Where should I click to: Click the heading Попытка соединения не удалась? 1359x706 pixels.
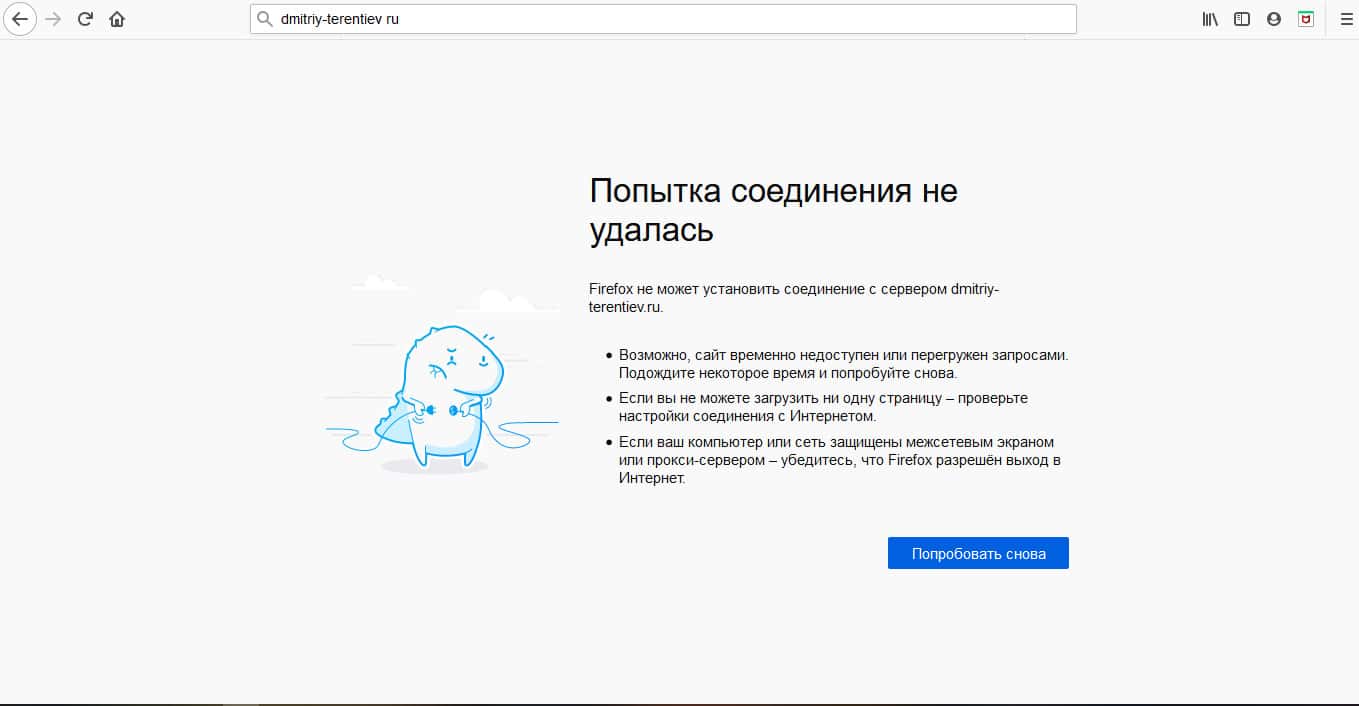click(x=774, y=210)
